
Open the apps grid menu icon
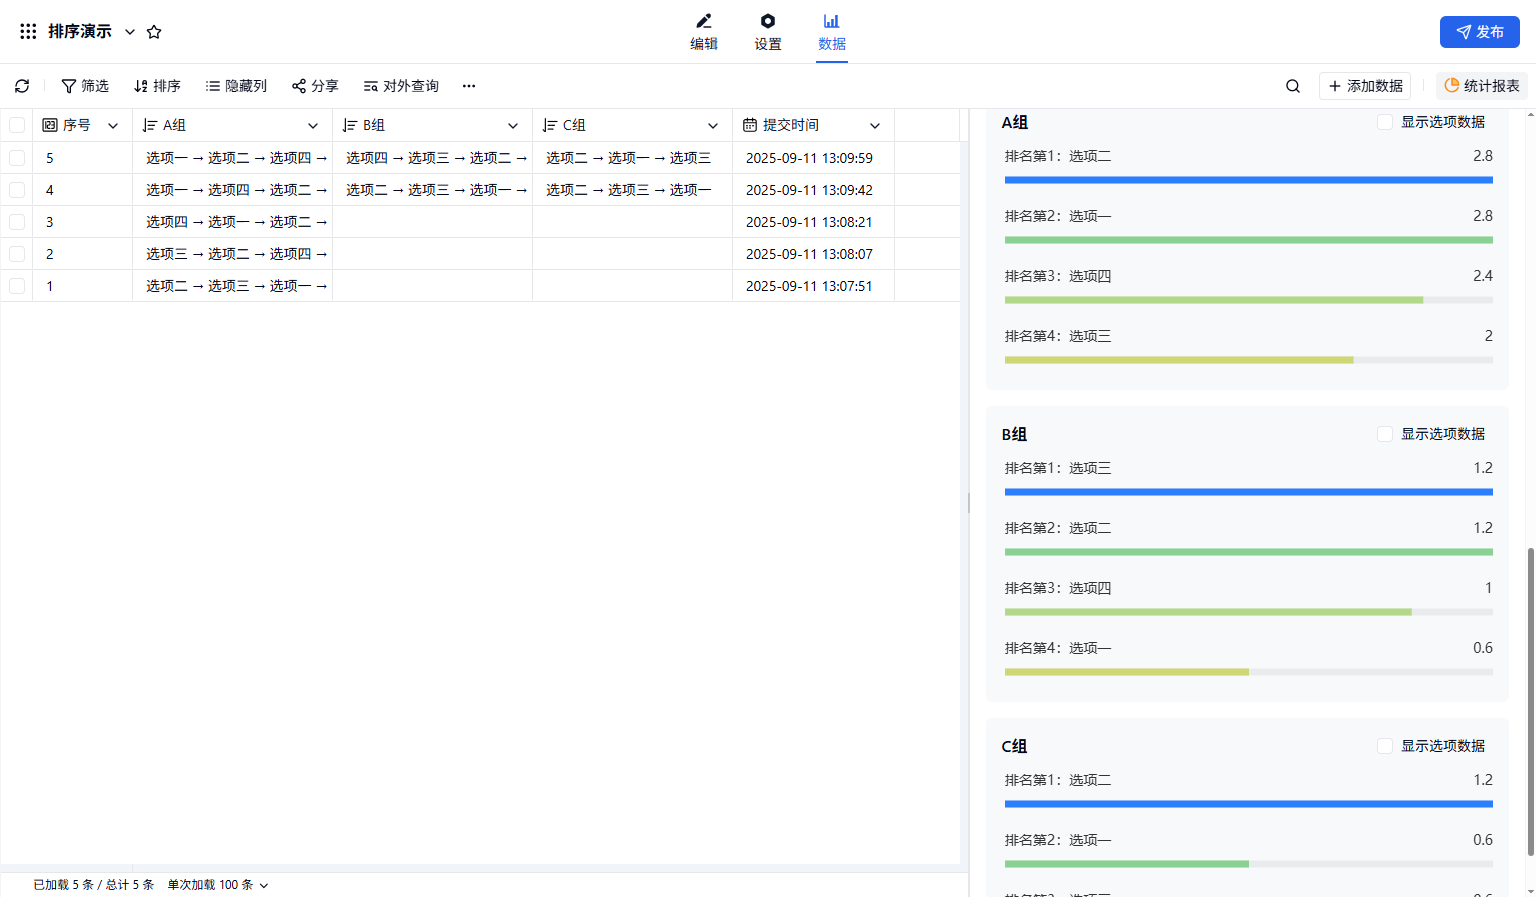28,32
